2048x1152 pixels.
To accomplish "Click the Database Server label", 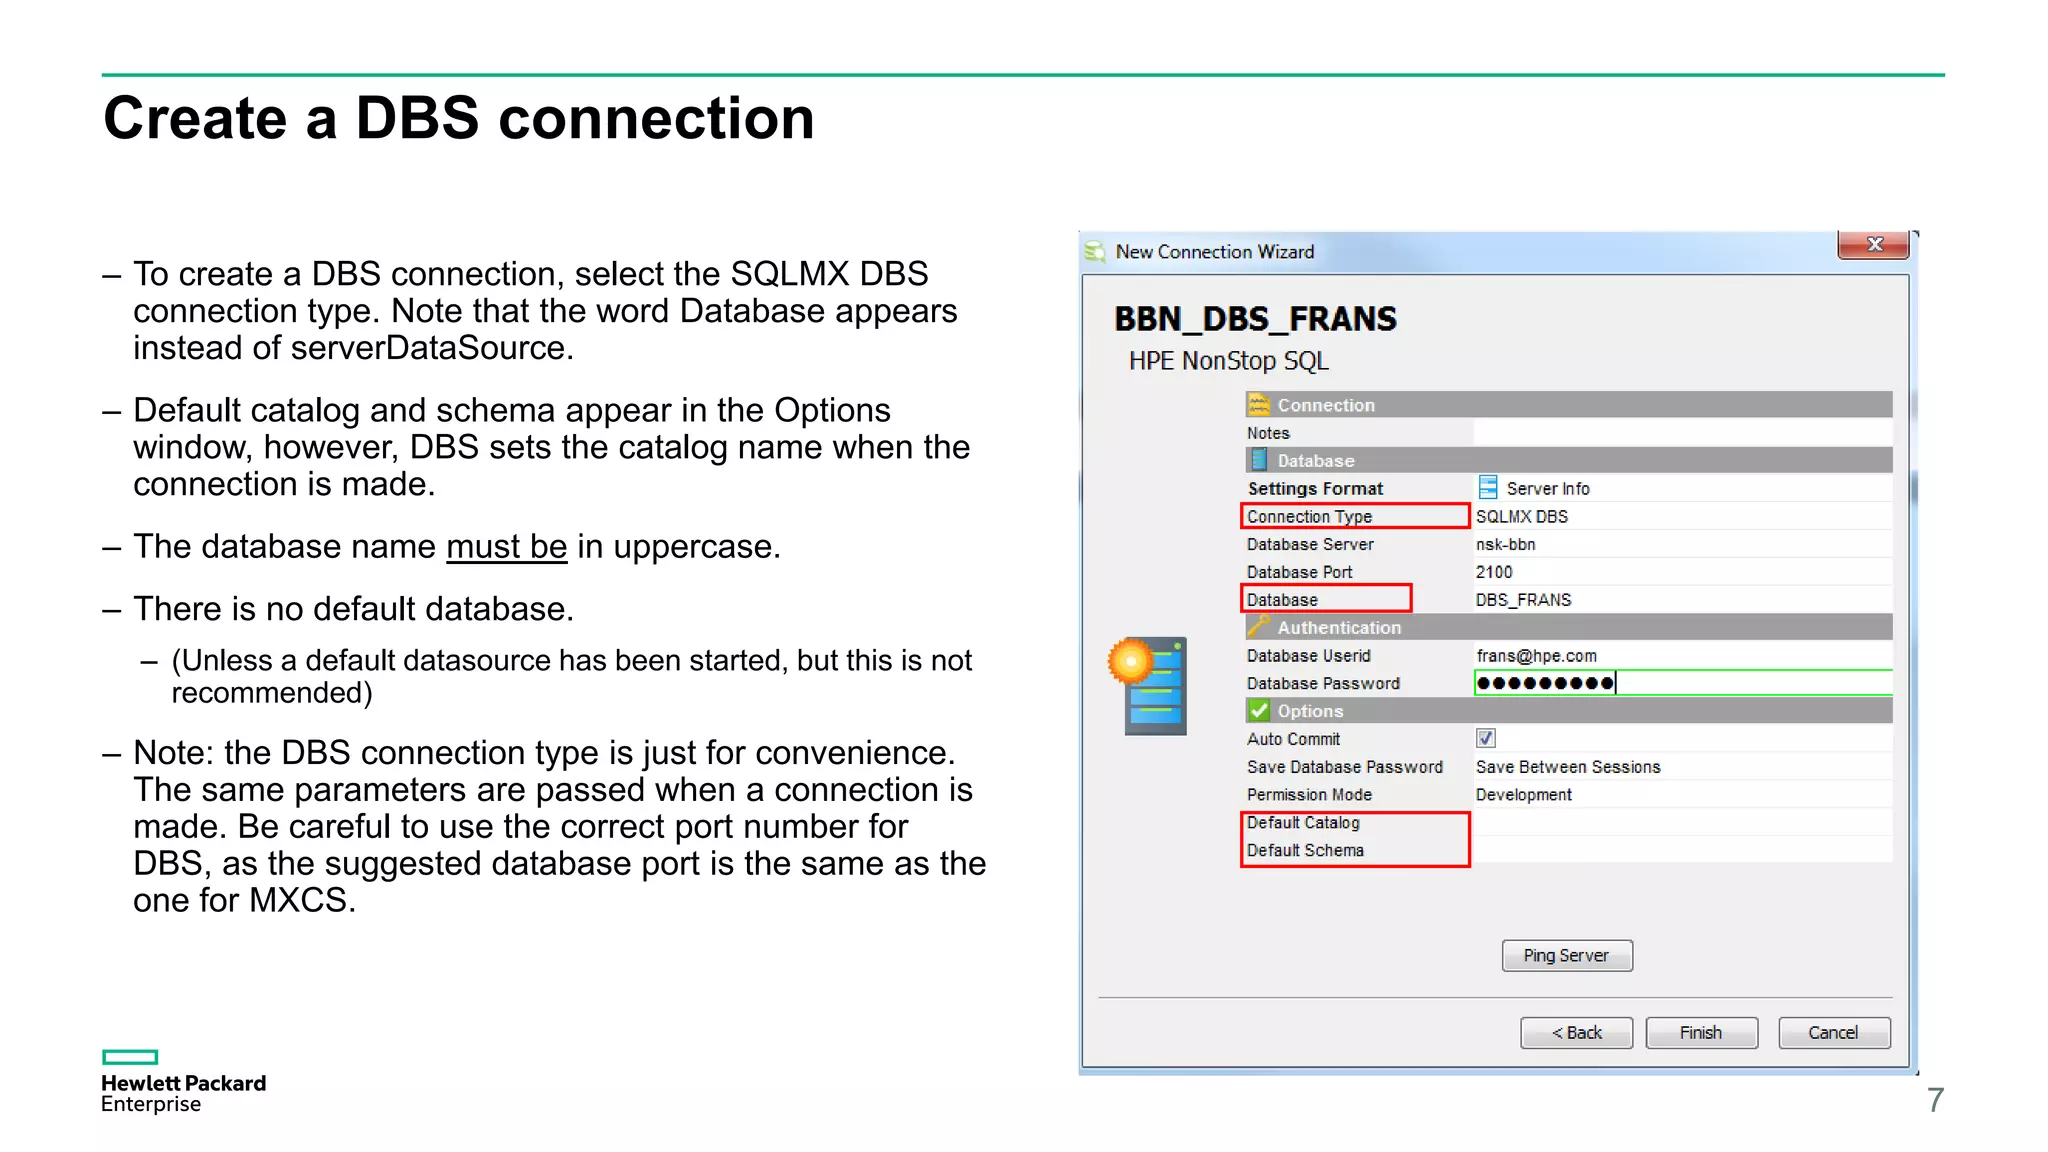I will point(1310,544).
